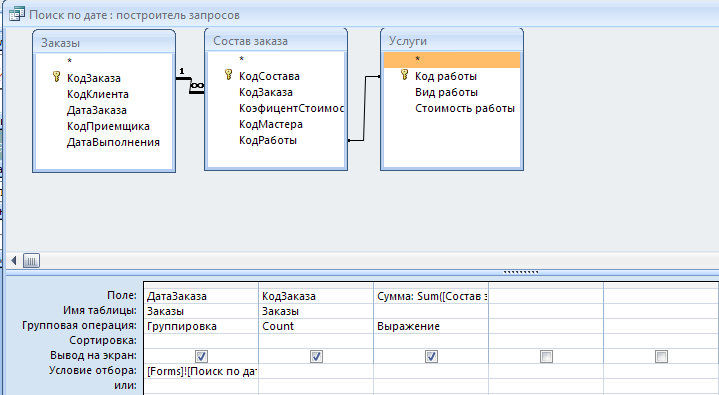Click the condition cell containing [Forms]![Поиск по дат
The image size is (719, 395).
click(201, 371)
